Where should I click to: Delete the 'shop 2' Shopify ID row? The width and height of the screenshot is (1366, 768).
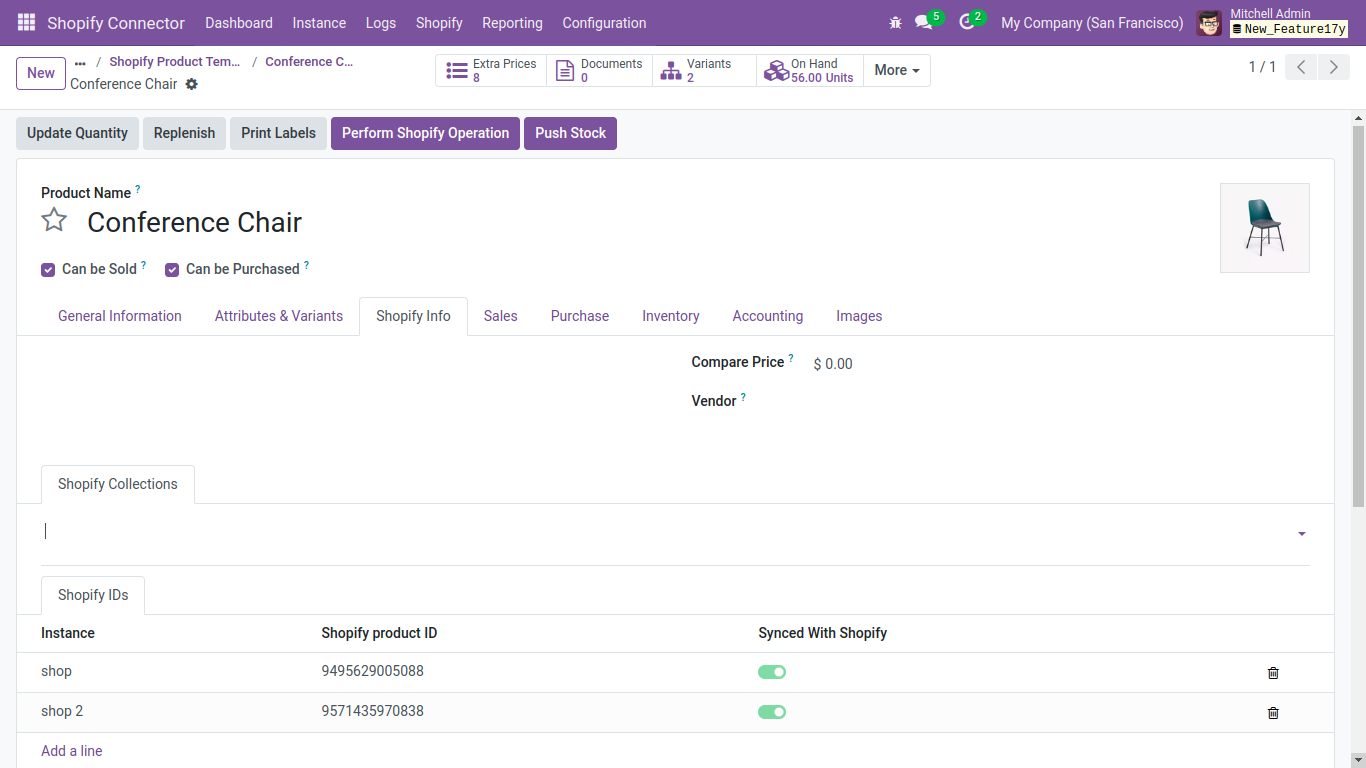click(1273, 713)
